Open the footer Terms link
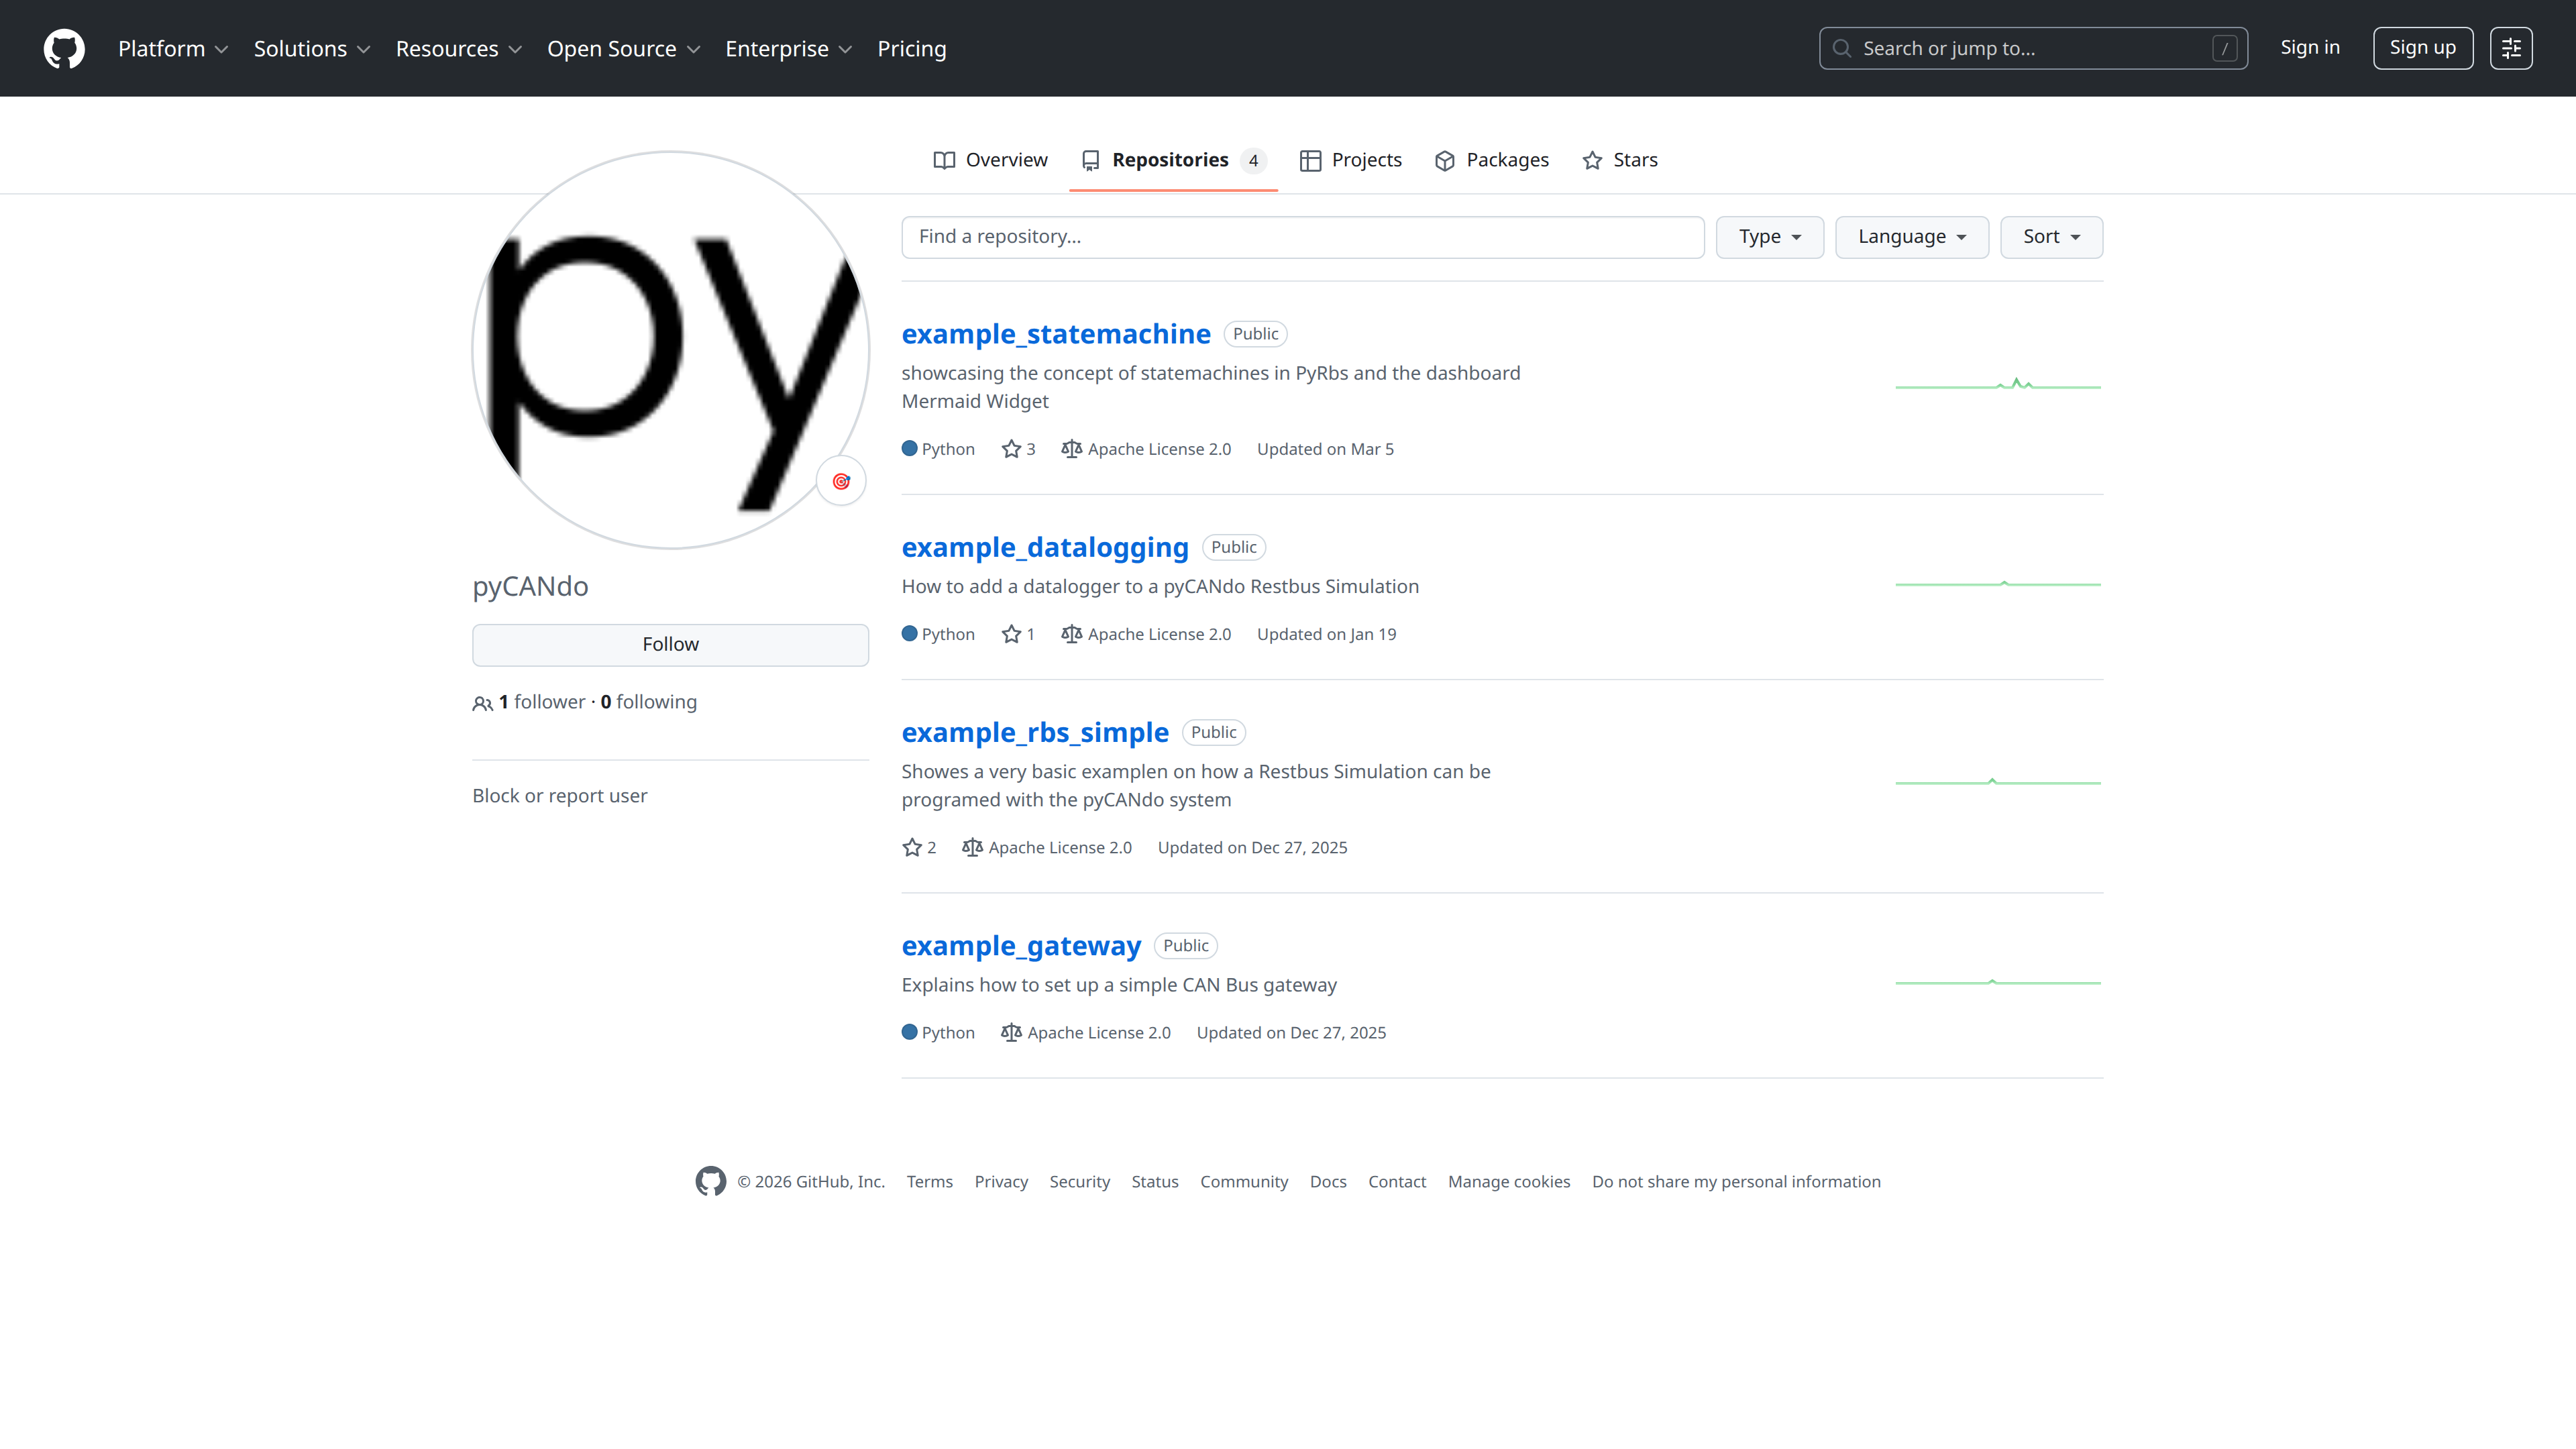2576x1449 pixels. point(929,1182)
